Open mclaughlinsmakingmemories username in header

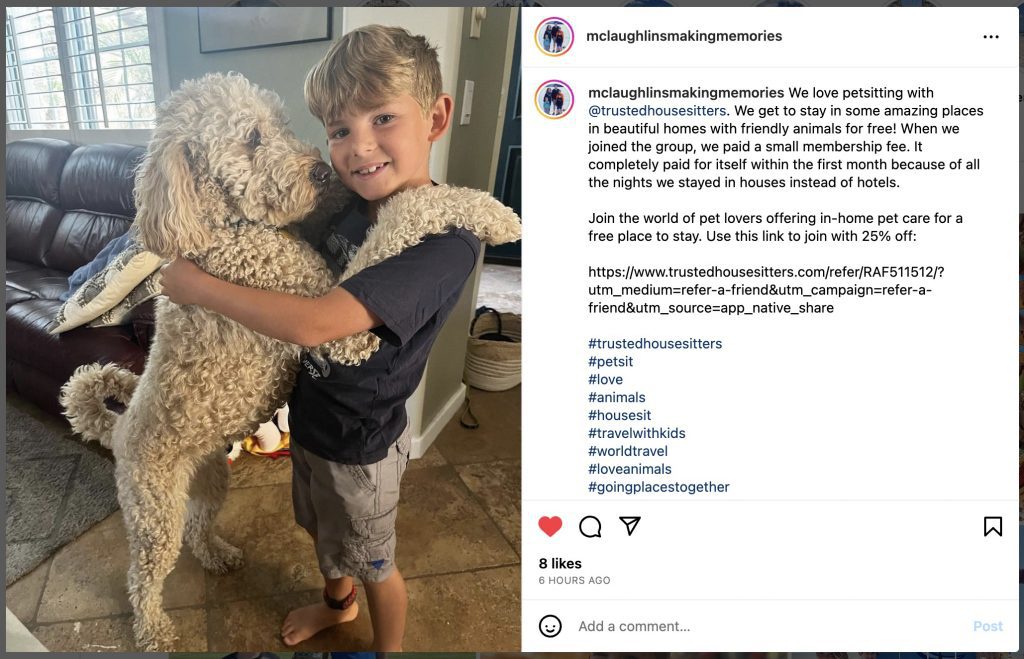point(684,36)
